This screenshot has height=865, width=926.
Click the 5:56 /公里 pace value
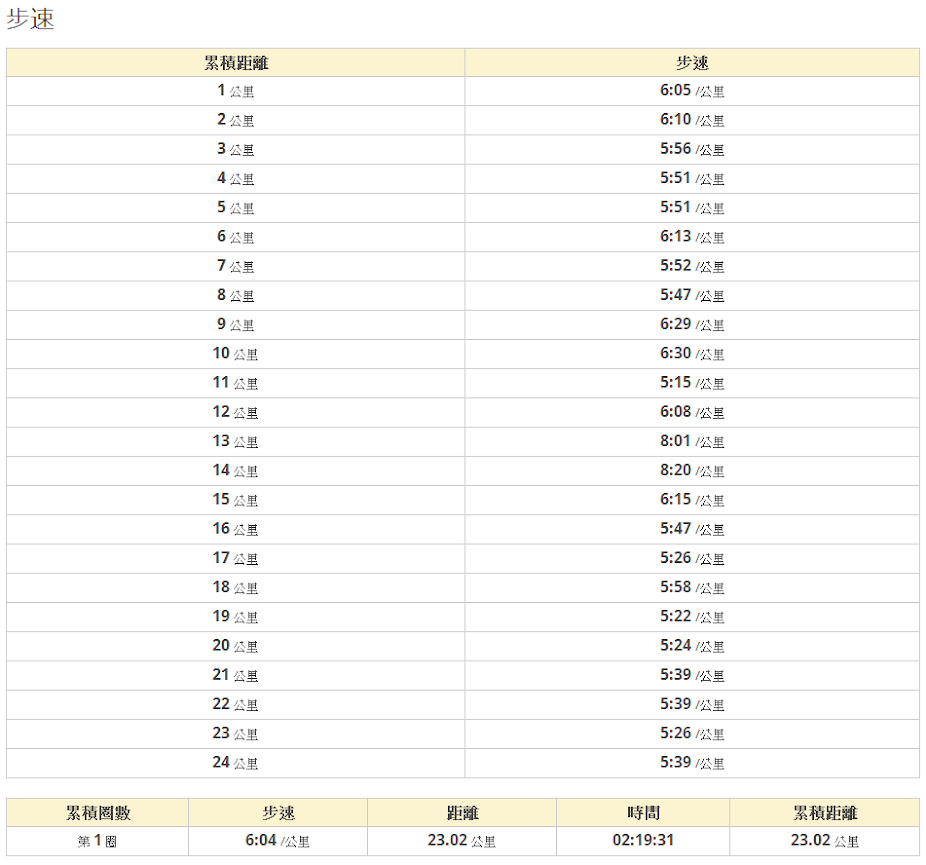pos(692,149)
